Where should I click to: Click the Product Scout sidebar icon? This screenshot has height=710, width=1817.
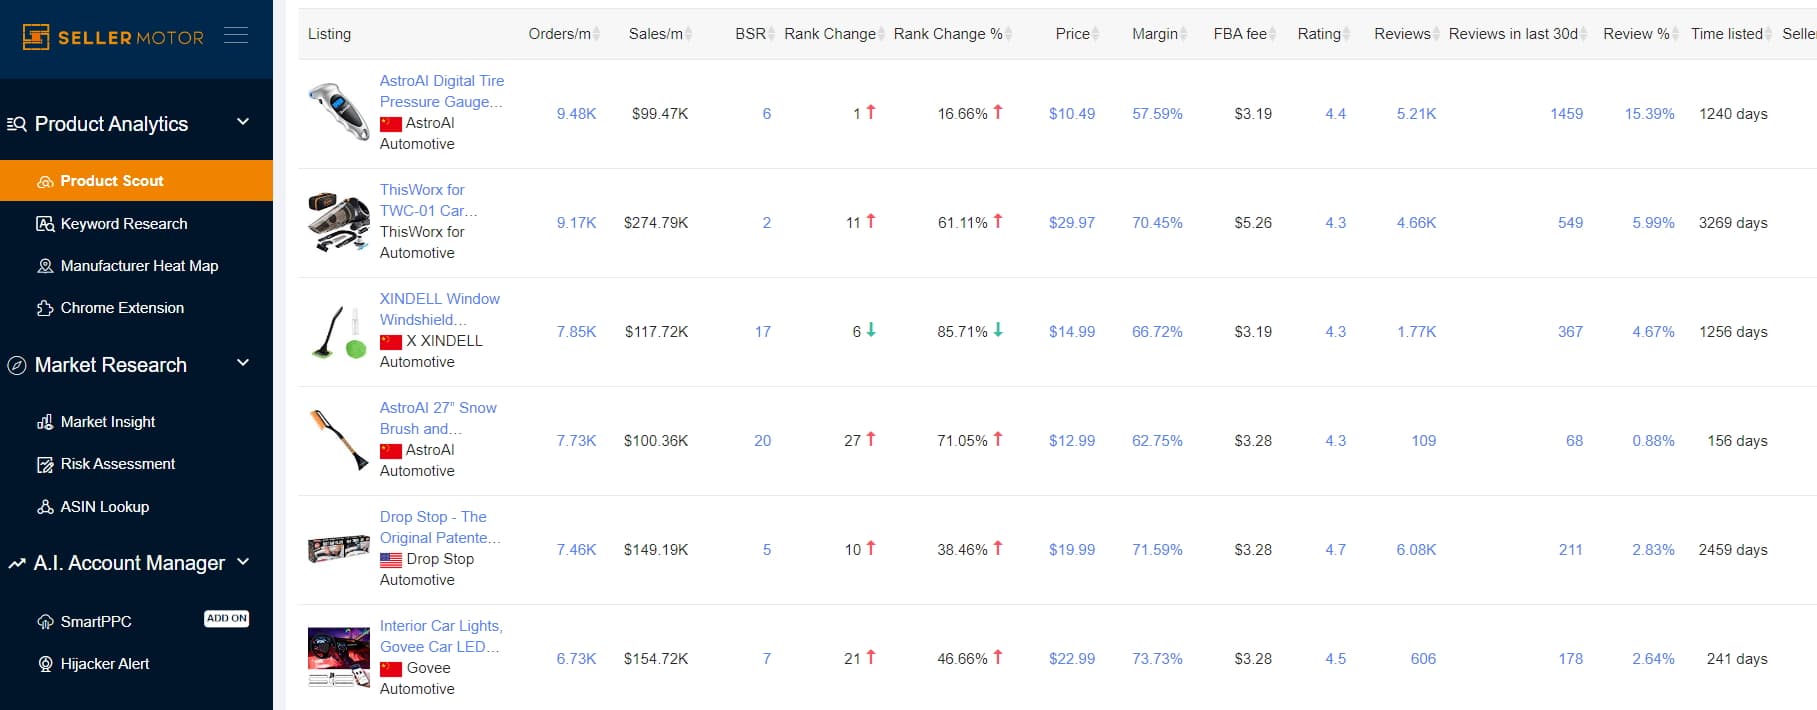45,181
